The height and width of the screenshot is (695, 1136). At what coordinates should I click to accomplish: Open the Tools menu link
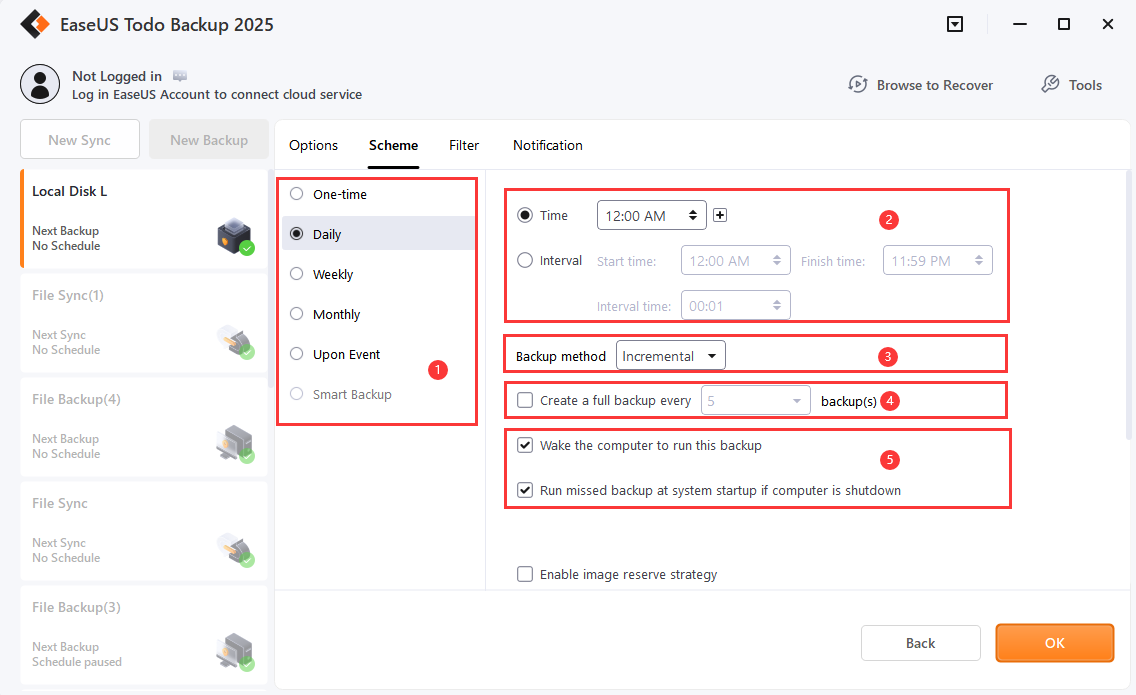coord(1085,85)
